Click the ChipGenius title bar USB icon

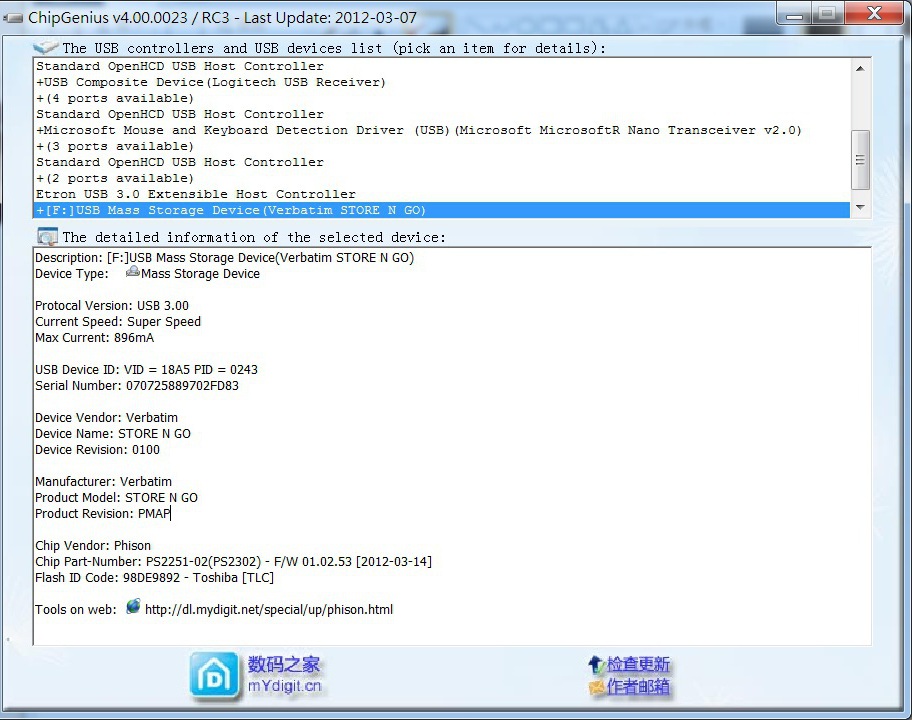click(x=13, y=18)
